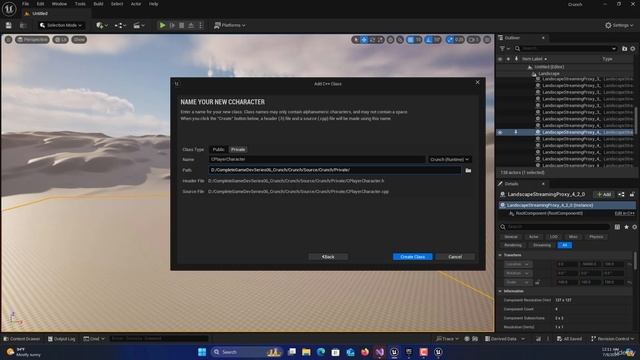
Task: Start Play in Editor with green play icon
Action: 162,25
